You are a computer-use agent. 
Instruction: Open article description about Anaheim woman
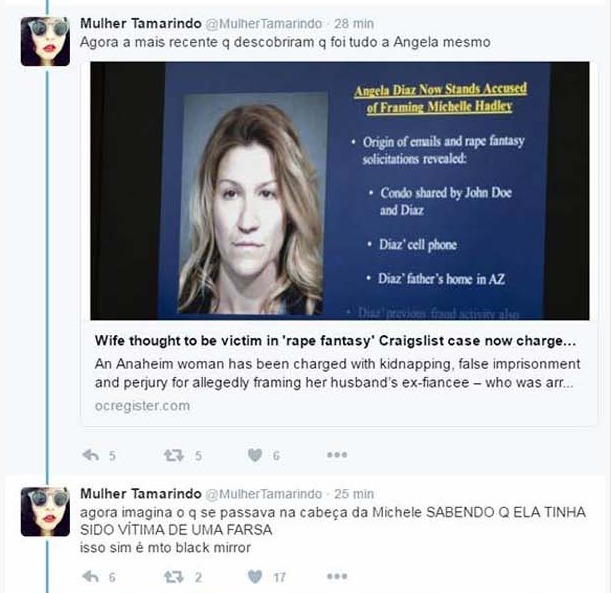[x=337, y=373]
